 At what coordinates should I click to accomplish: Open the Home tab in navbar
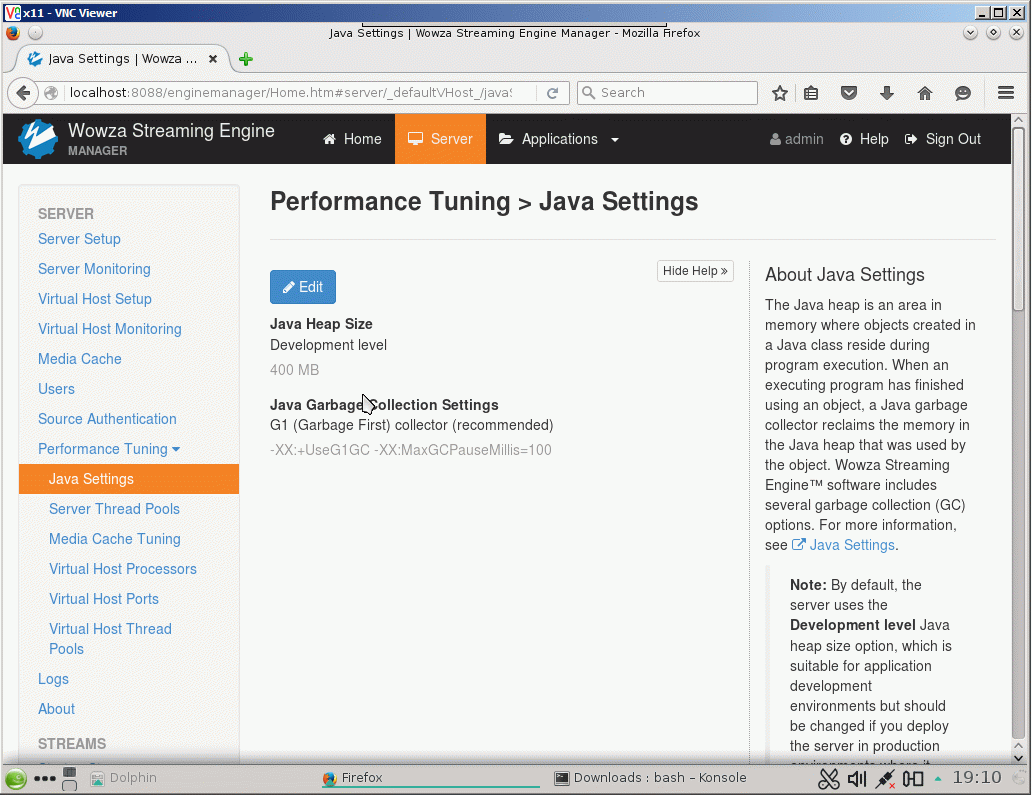352,139
